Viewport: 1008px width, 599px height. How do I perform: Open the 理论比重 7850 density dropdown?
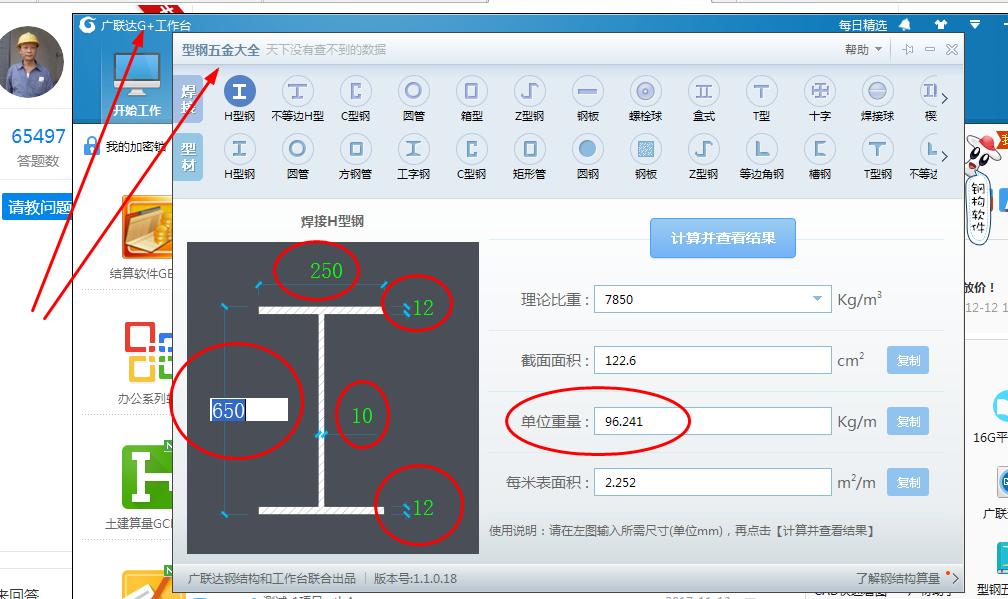tap(817, 299)
